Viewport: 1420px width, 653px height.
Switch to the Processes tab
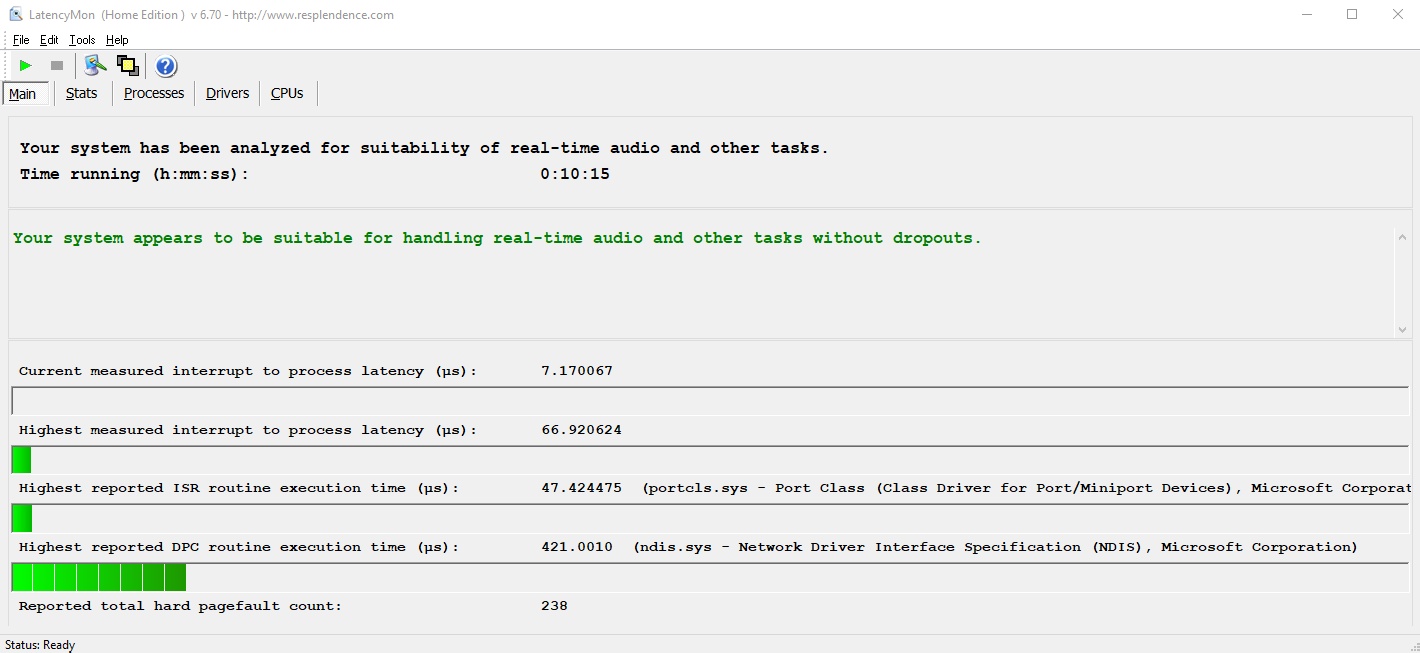click(154, 93)
